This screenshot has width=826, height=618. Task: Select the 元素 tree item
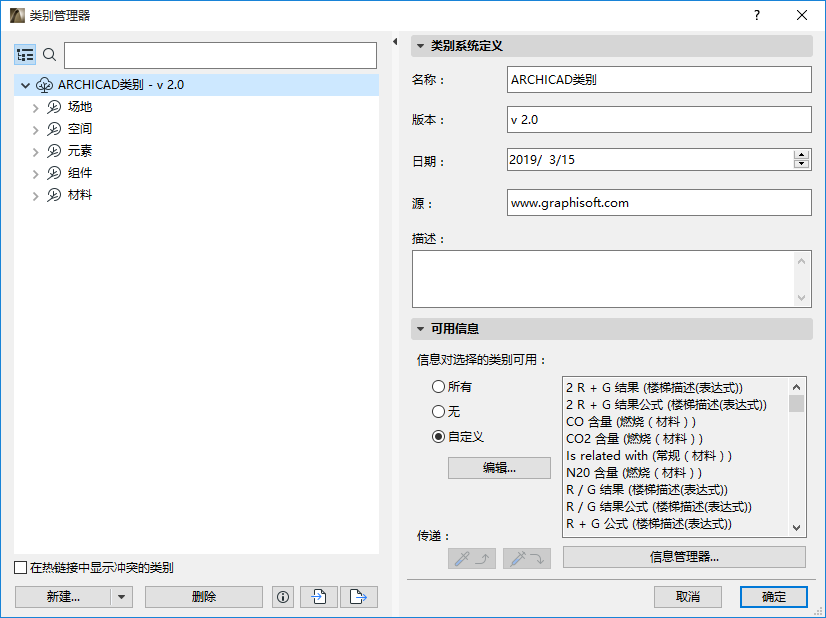click(80, 150)
